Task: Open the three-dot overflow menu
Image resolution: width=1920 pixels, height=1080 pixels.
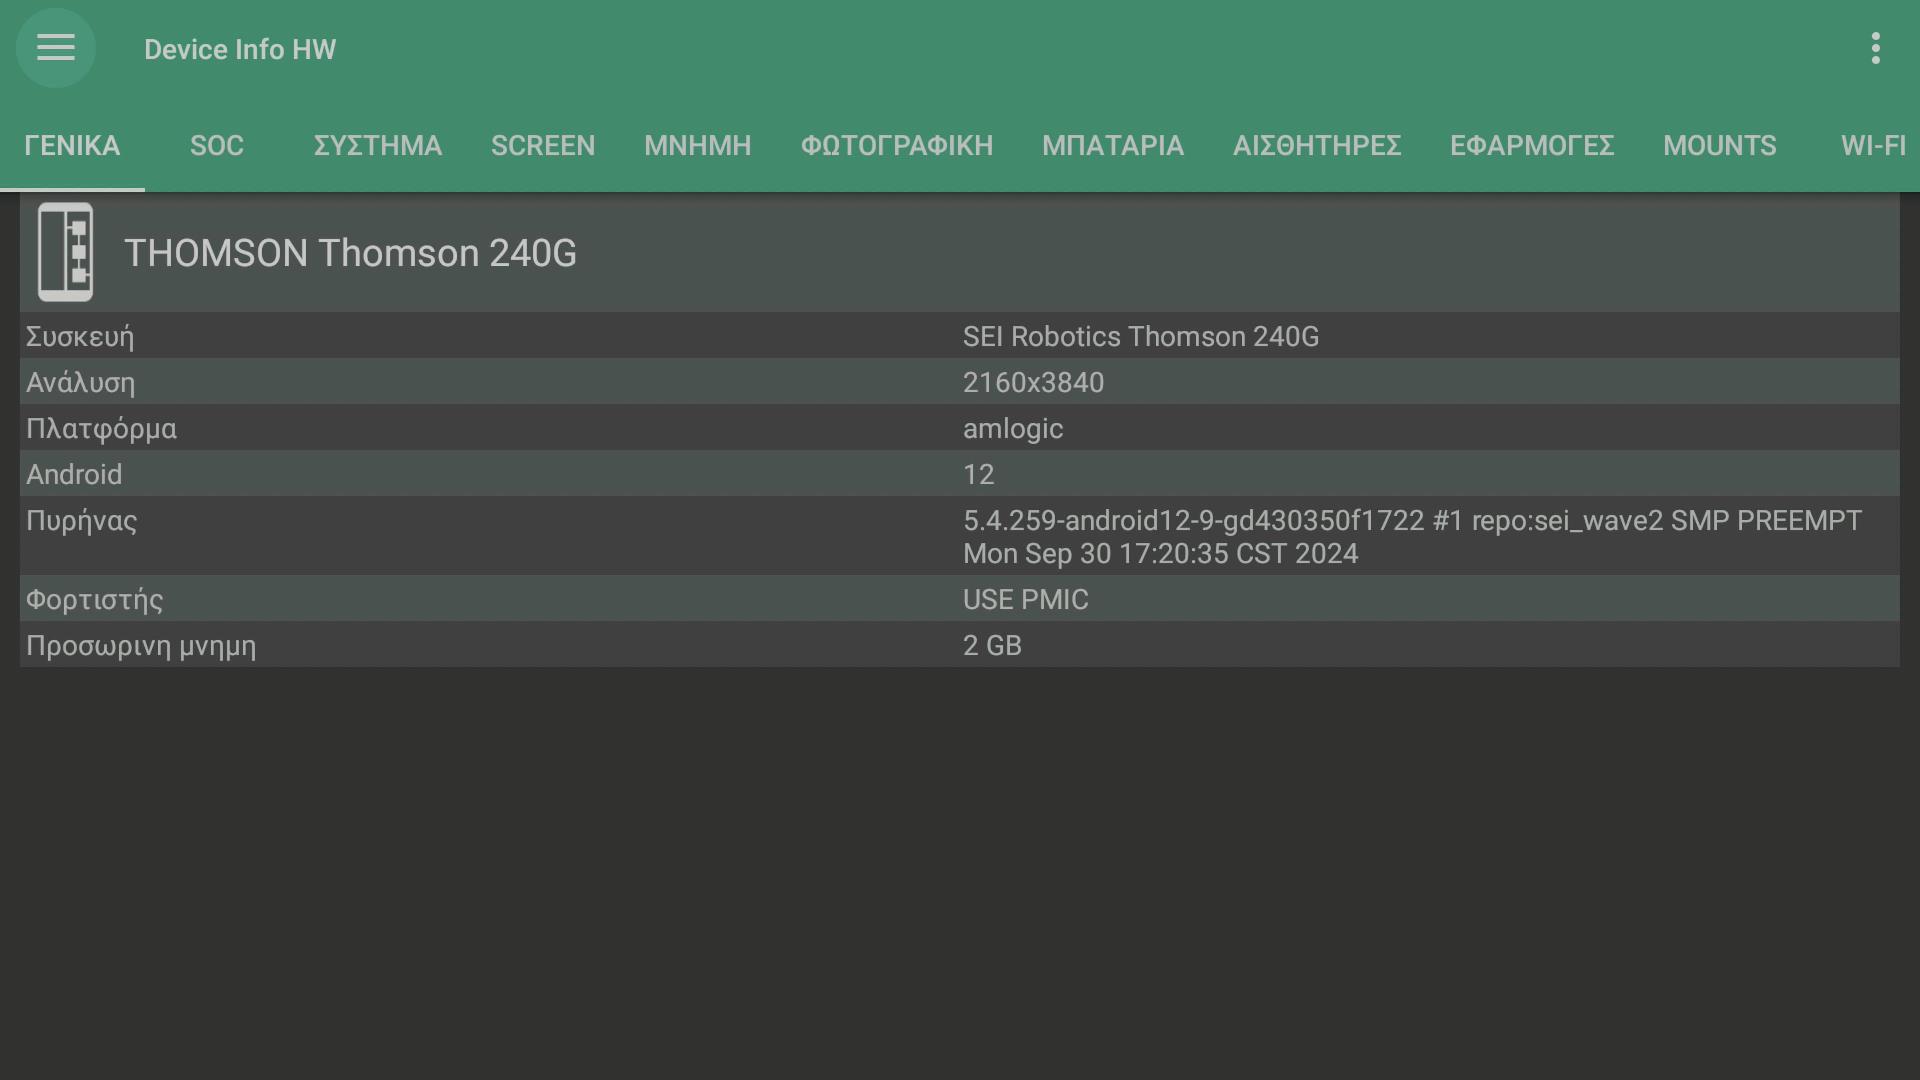Action: 1875,48
